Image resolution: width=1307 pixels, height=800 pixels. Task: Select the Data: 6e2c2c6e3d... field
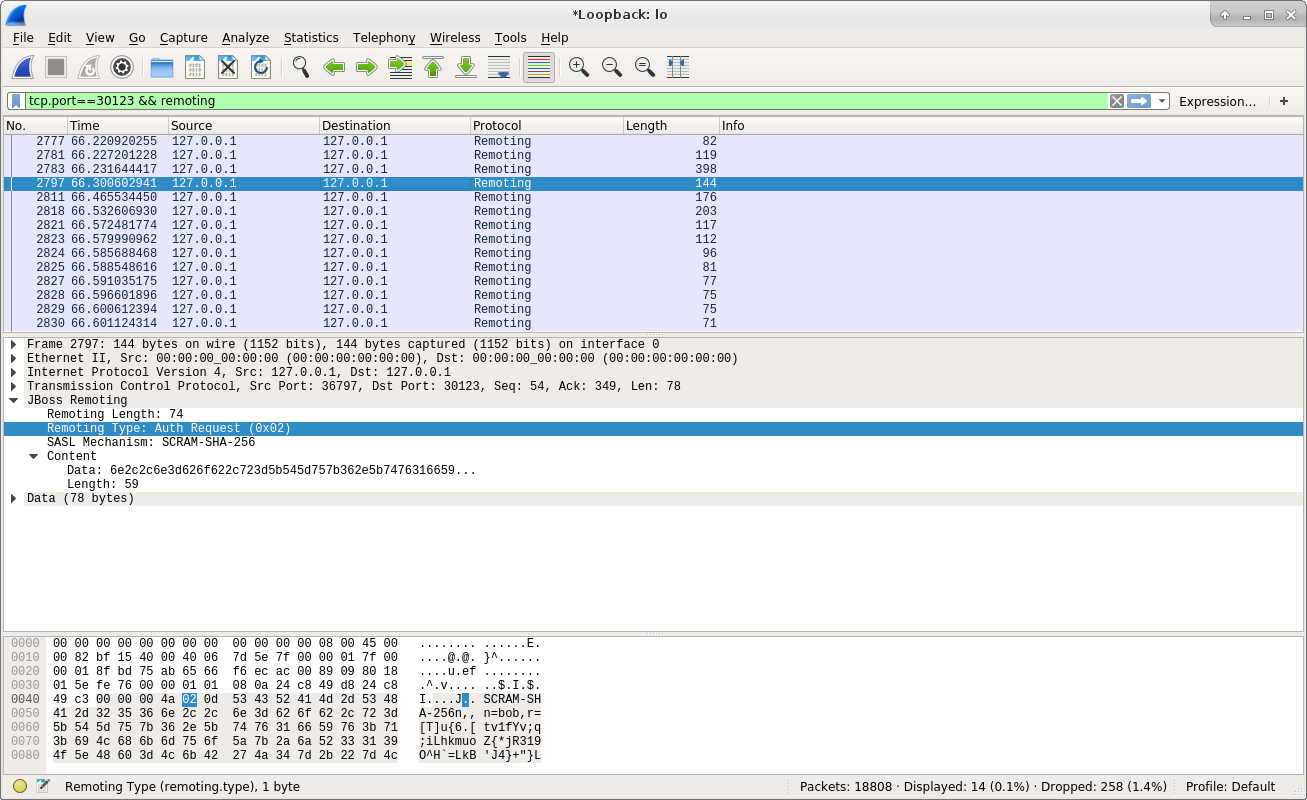point(271,470)
